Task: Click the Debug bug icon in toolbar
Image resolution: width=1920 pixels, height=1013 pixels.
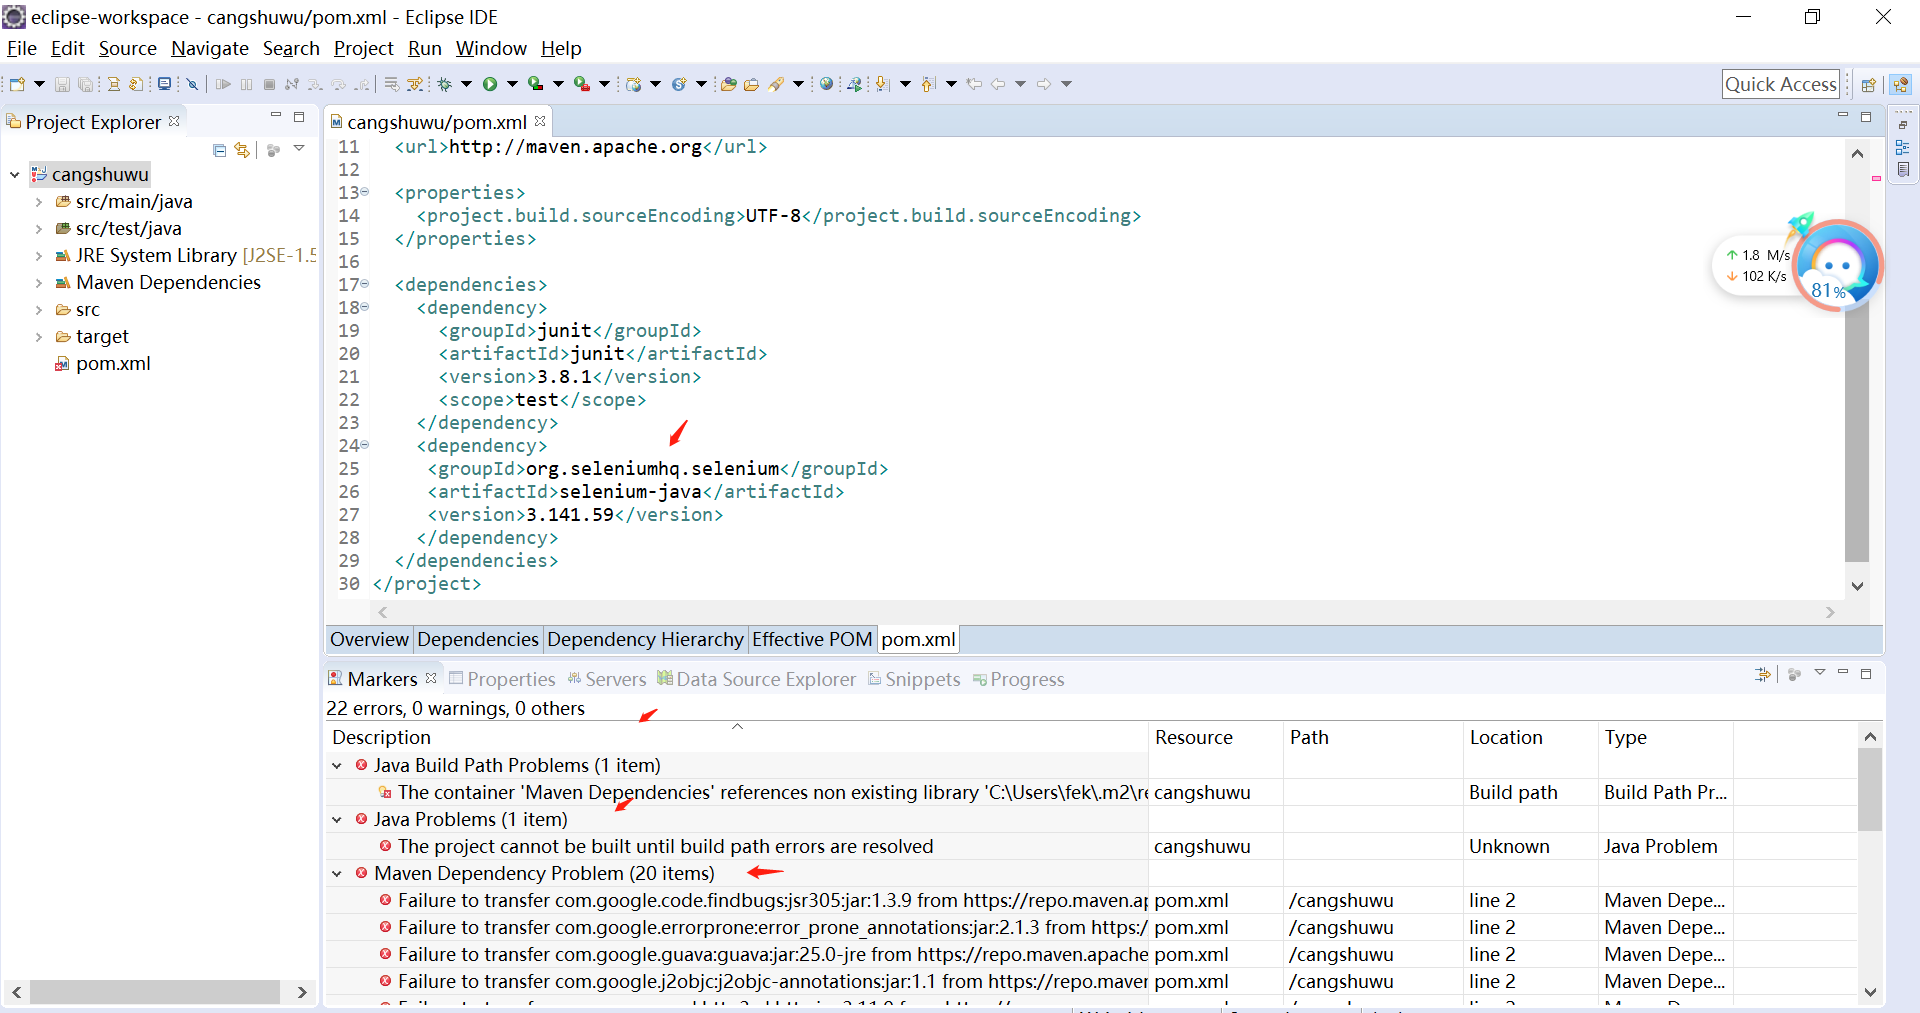Action: point(445,84)
